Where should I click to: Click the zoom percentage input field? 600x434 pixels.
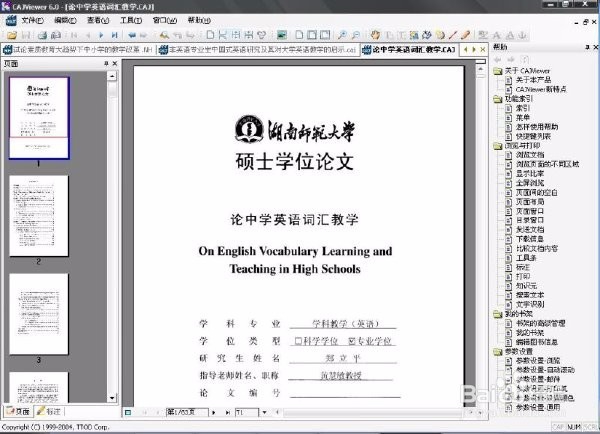coord(247,413)
